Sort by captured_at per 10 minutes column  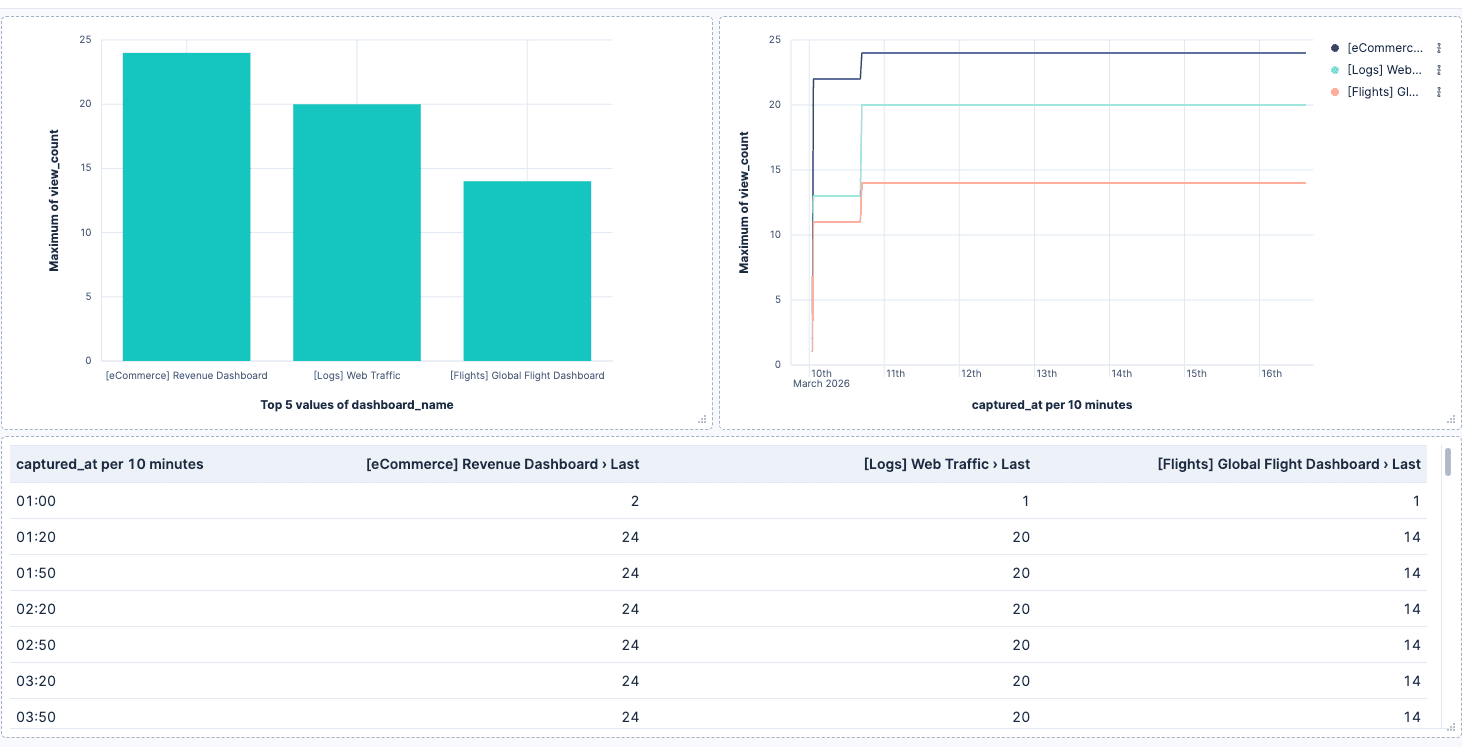click(x=110, y=464)
